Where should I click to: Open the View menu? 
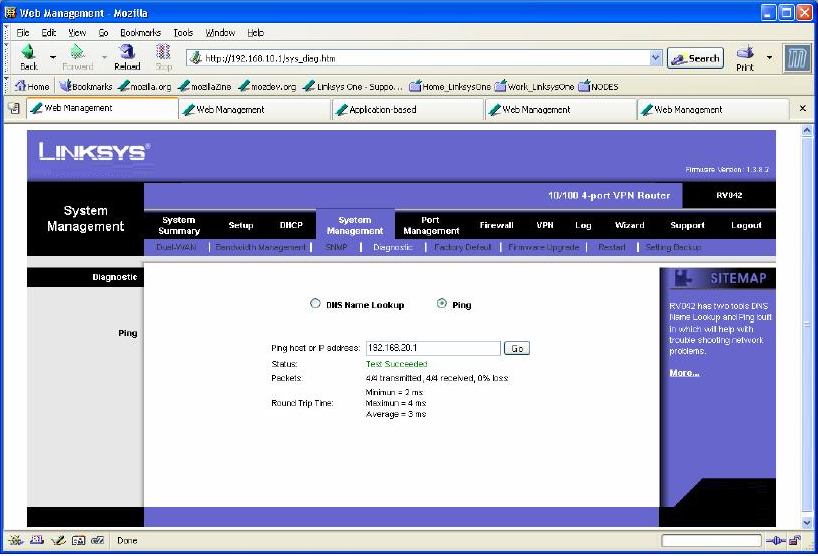pos(77,32)
